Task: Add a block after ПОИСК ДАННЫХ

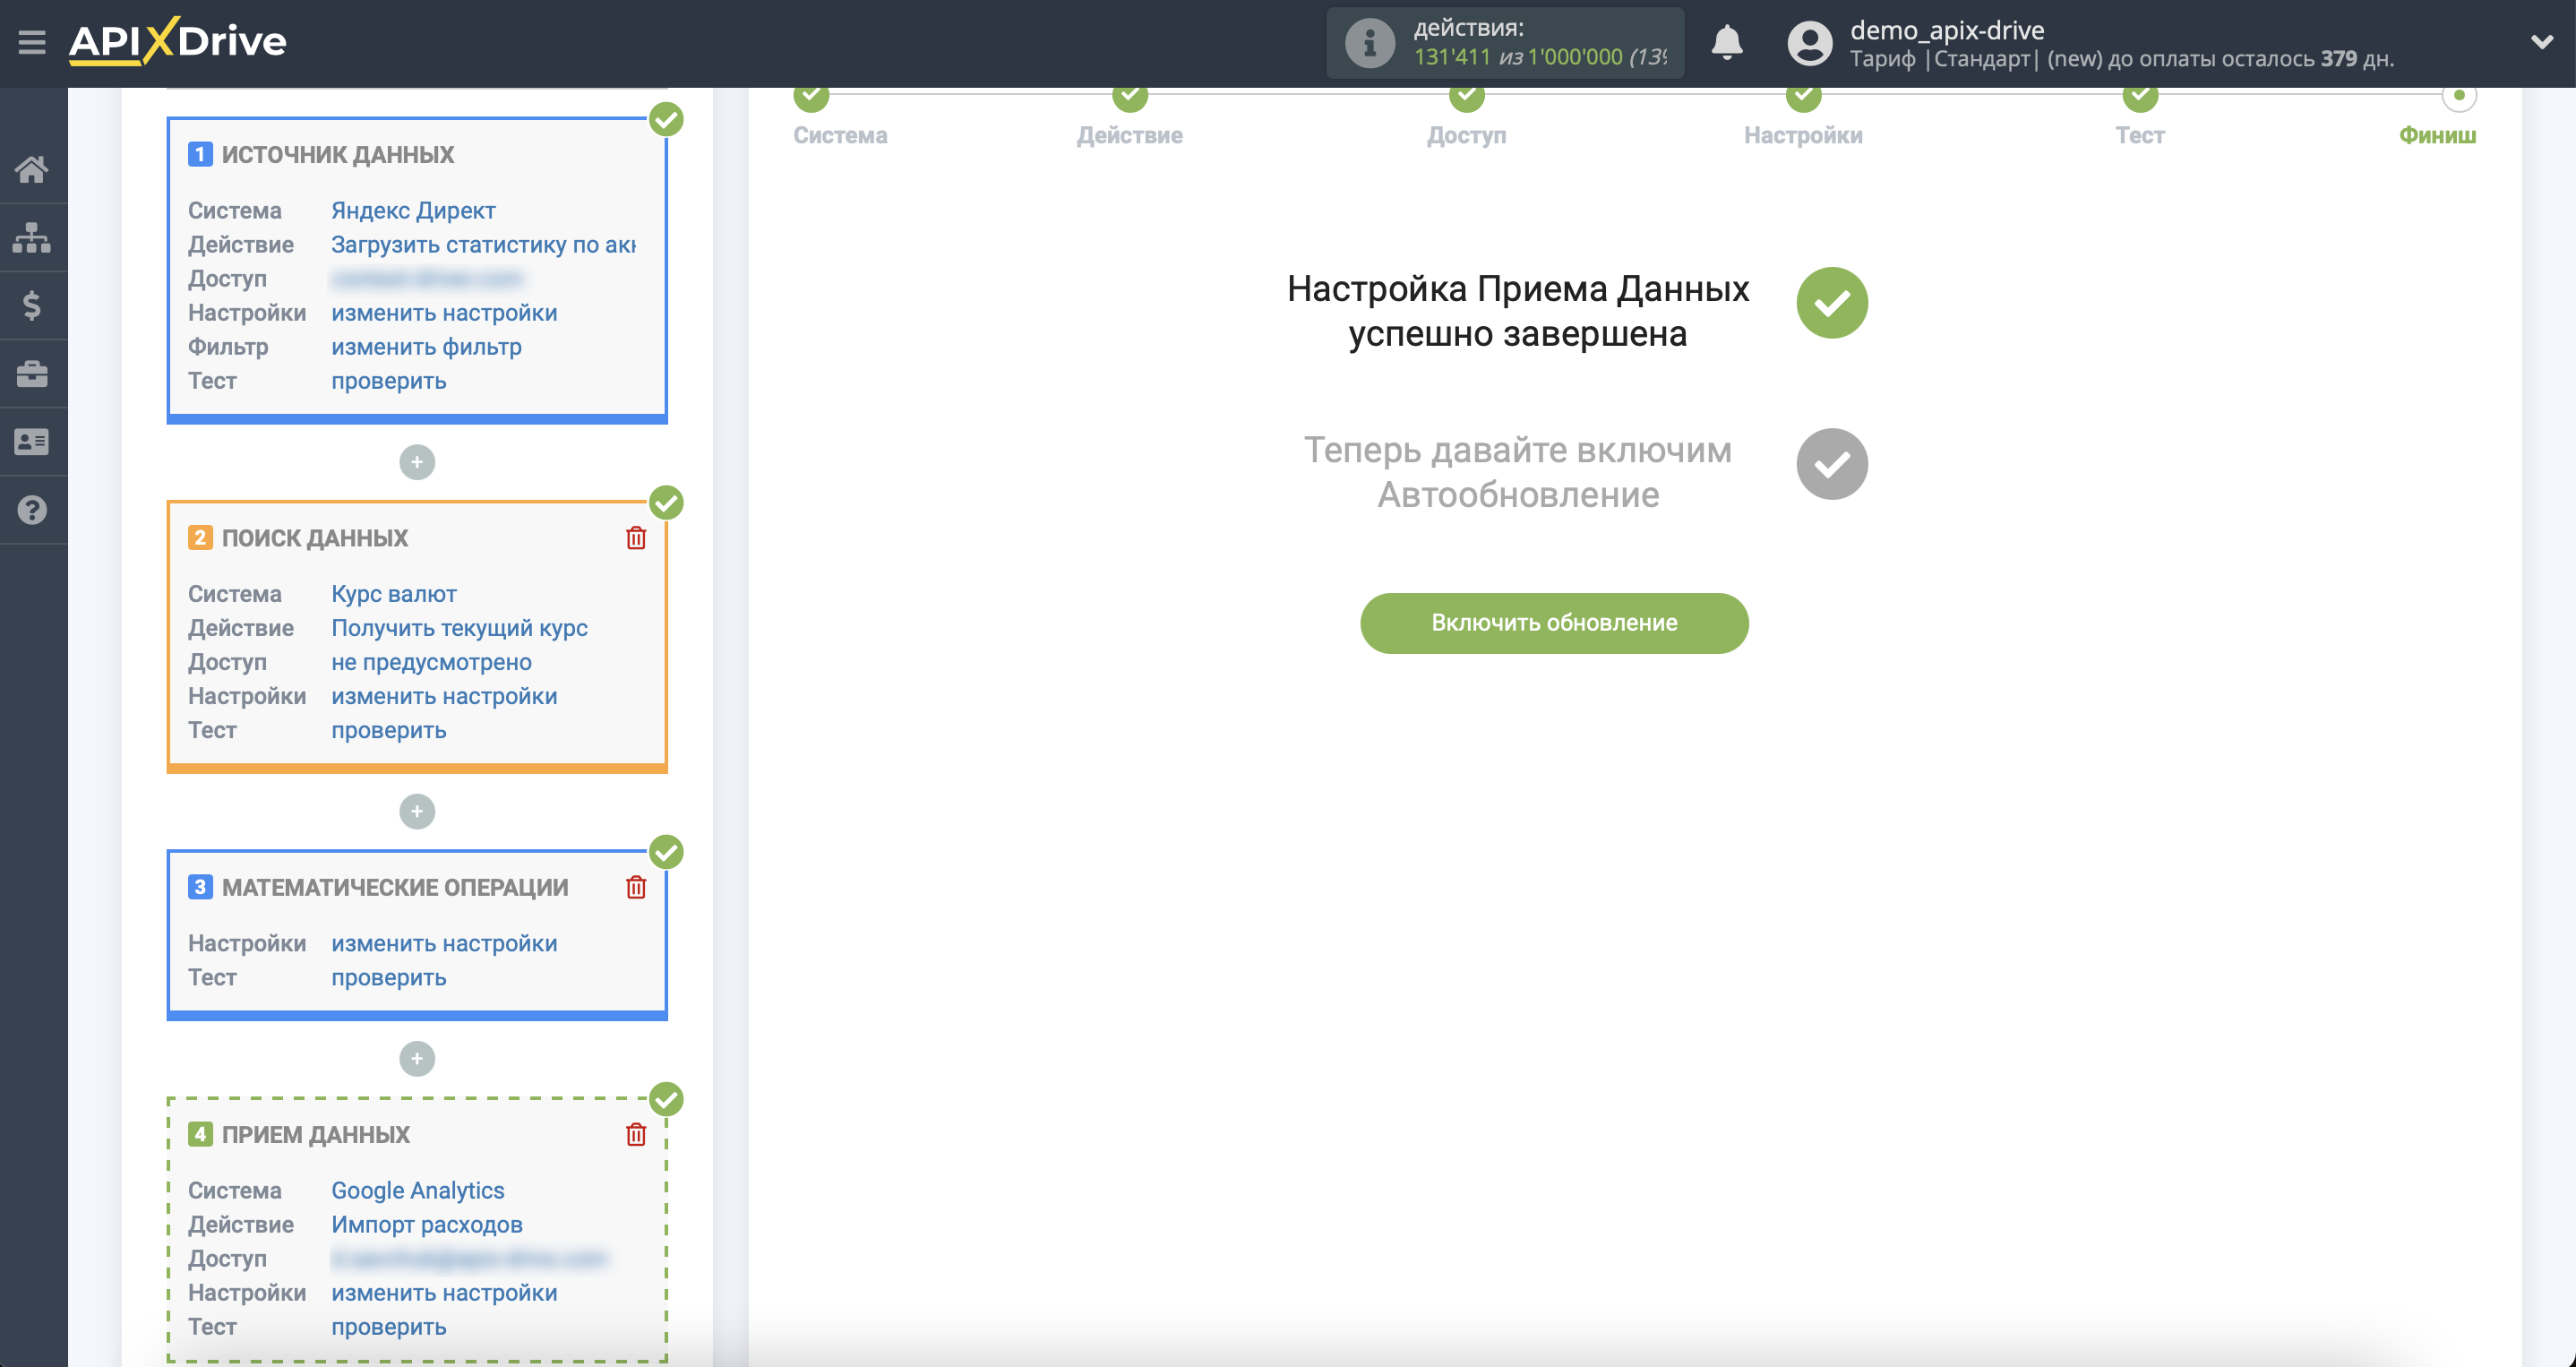Action: pos(417,811)
